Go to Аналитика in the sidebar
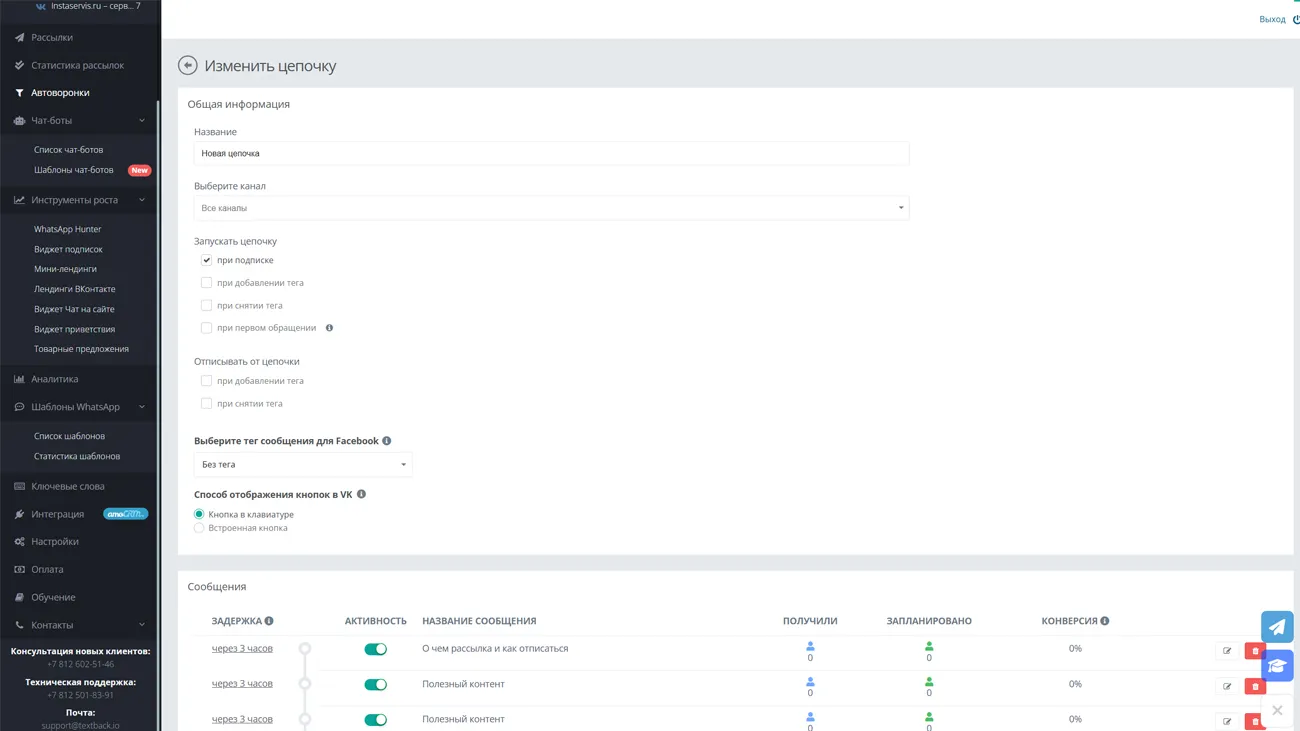The height and width of the screenshot is (731, 1300). pos(54,380)
